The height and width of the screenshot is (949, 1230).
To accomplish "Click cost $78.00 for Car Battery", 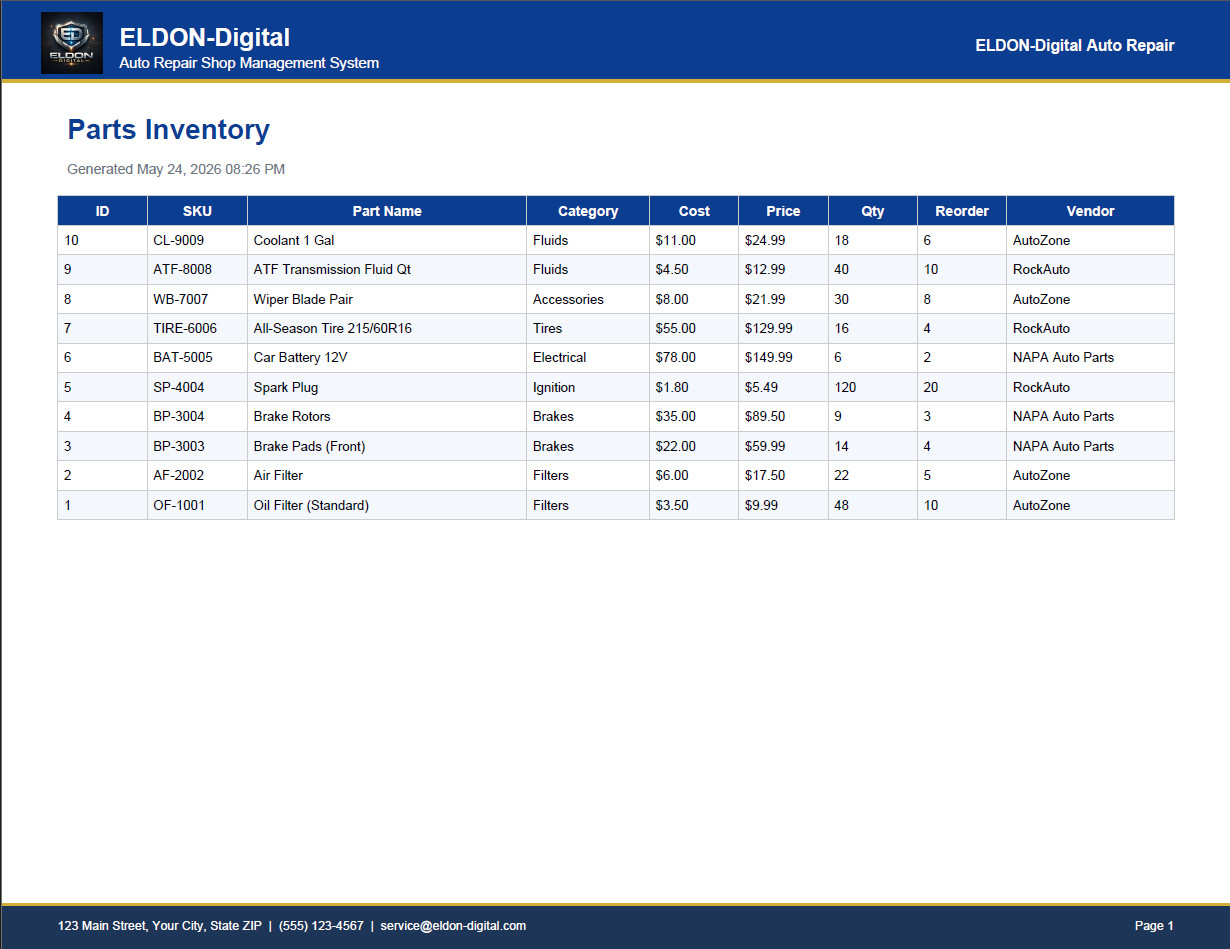I will [676, 357].
